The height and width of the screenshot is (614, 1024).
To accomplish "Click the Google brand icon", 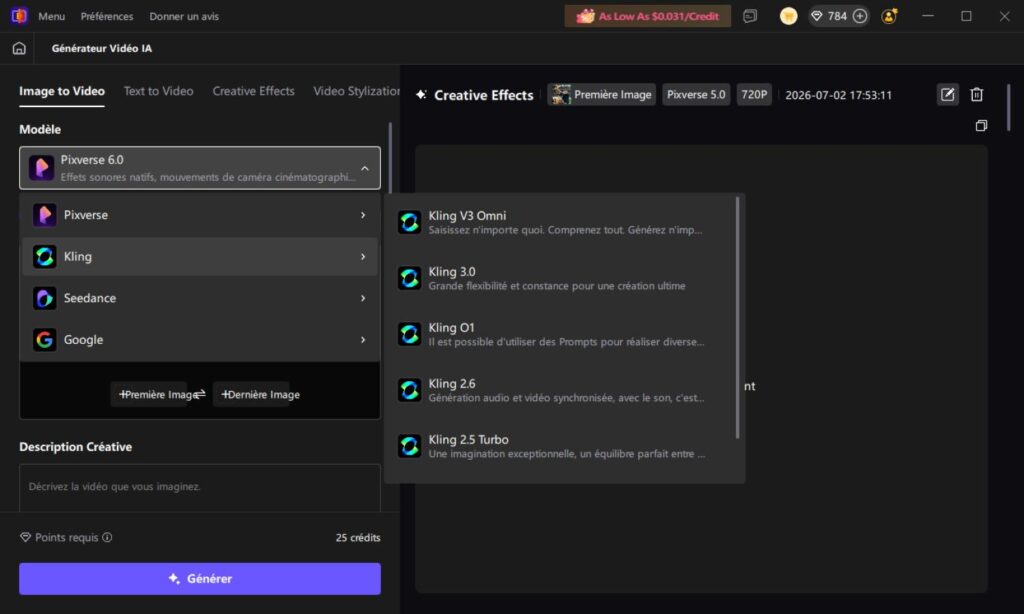I will click(44, 340).
